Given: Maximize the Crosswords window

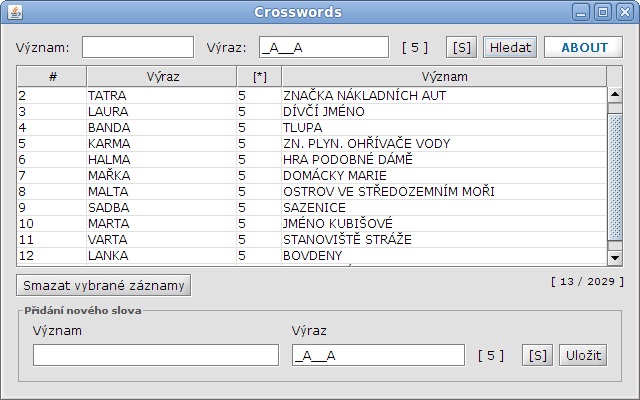Looking at the screenshot, I should tap(603, 12).
